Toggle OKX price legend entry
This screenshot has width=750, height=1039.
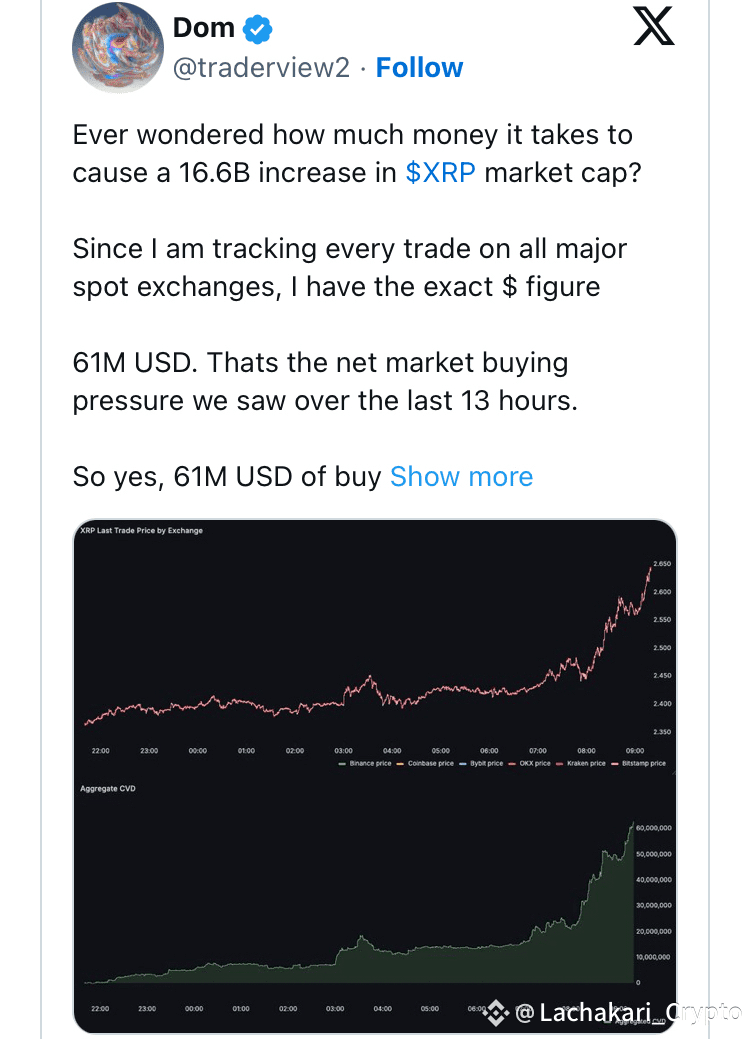(529, 763)
